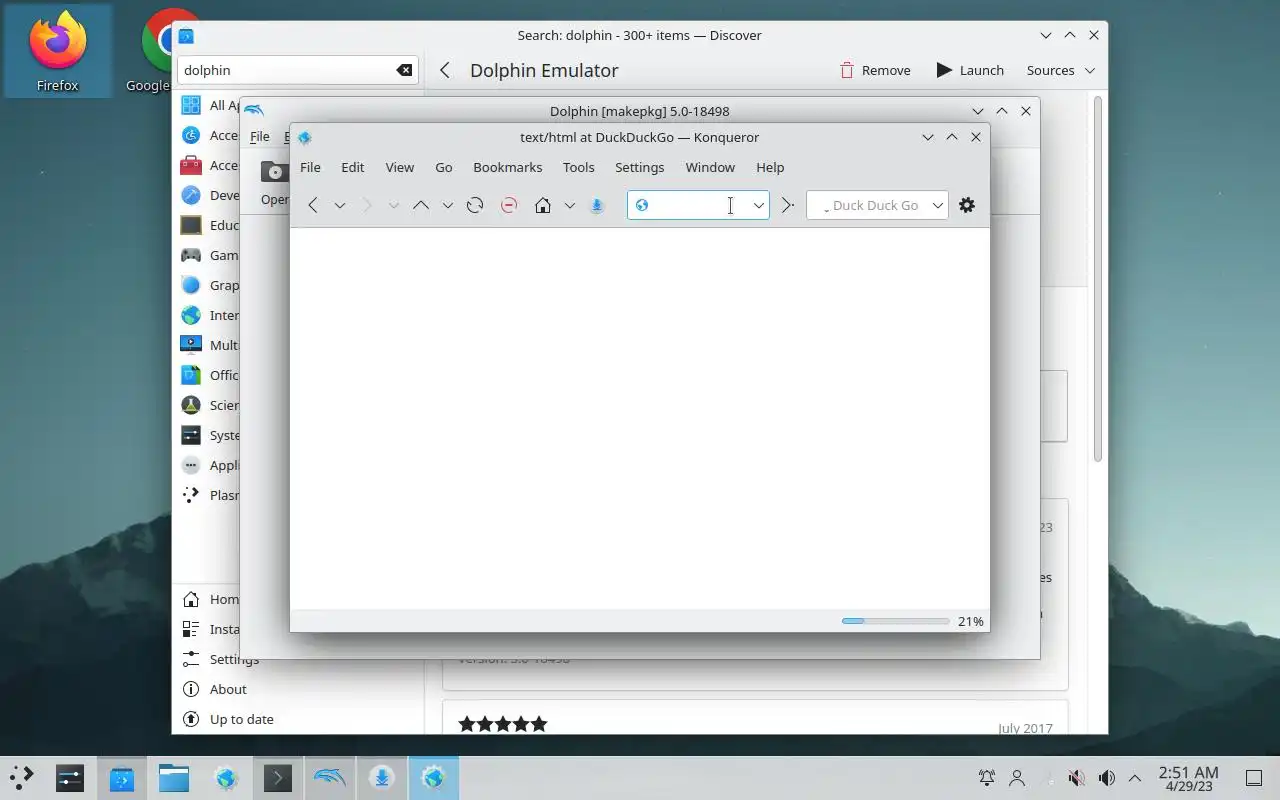Open System category icon in Discover

191,435
